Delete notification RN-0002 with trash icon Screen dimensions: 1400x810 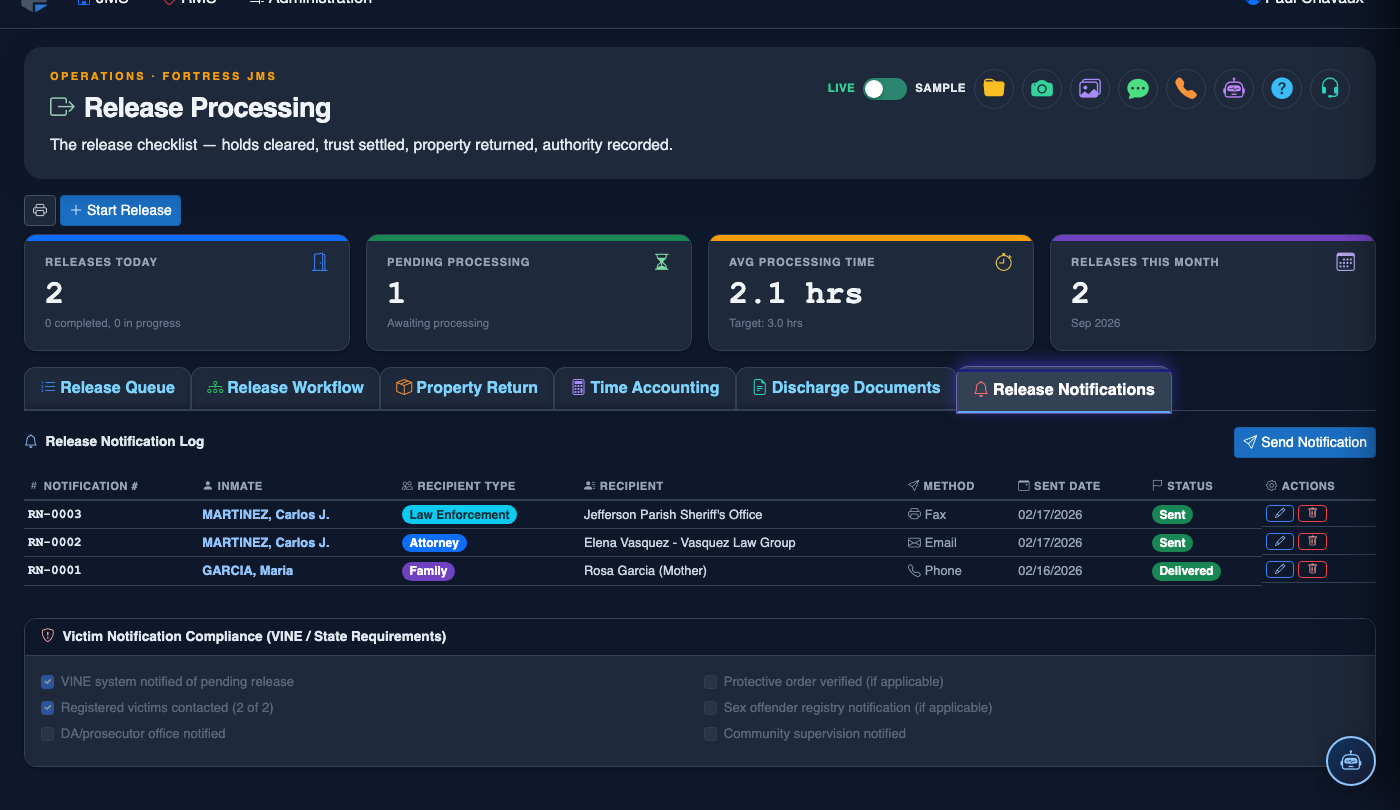coord(1313,542)
